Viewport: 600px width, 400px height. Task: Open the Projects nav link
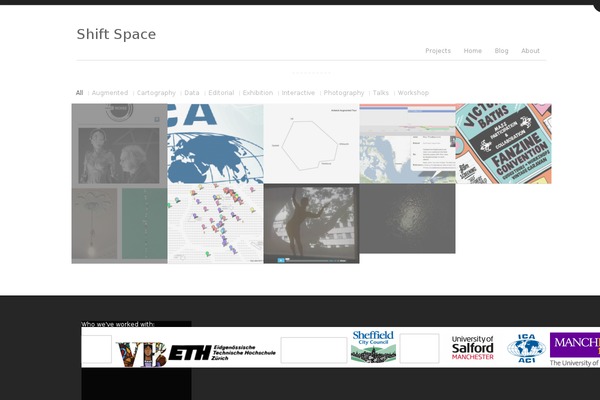tap(438, 51)
